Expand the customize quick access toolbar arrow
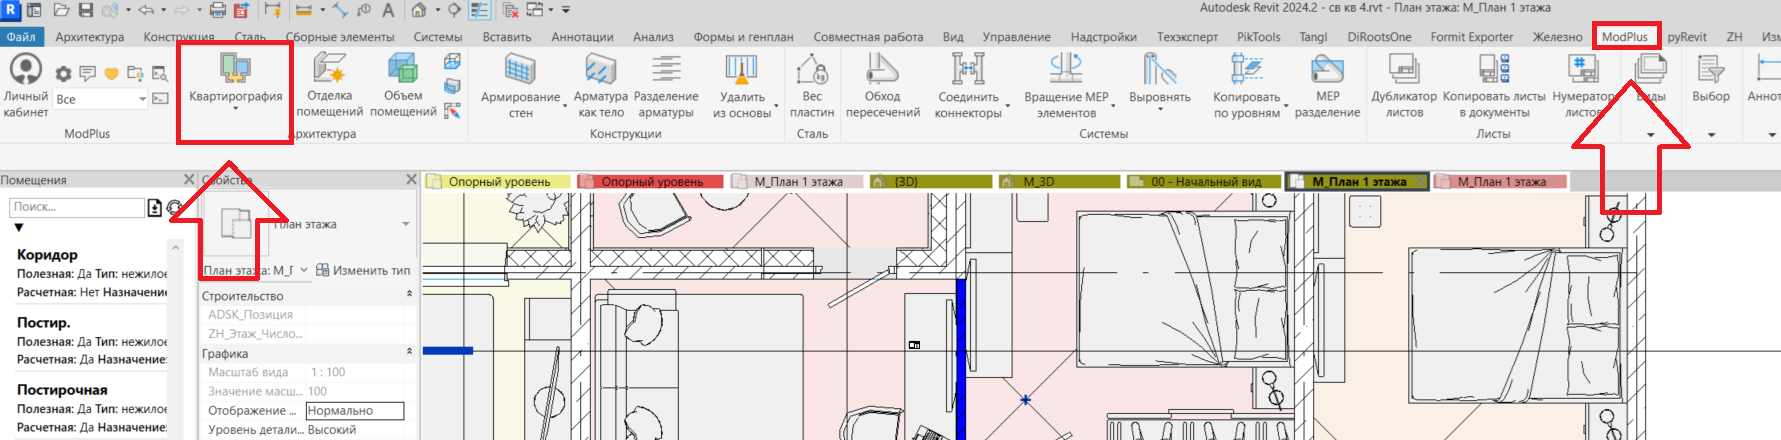The height and width of the screenshot is (440, 1781). (x=566, y=10)
